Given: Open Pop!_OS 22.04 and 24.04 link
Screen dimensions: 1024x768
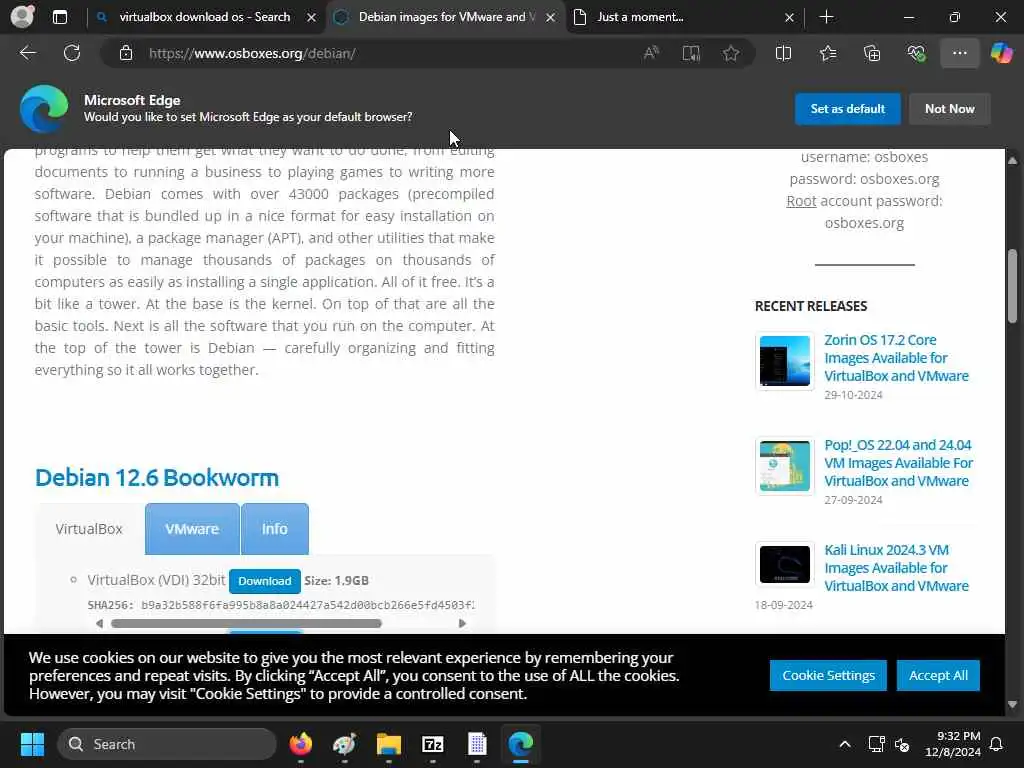Looking at the screenshot, I should pyautogui.click(x=899, y=463).
